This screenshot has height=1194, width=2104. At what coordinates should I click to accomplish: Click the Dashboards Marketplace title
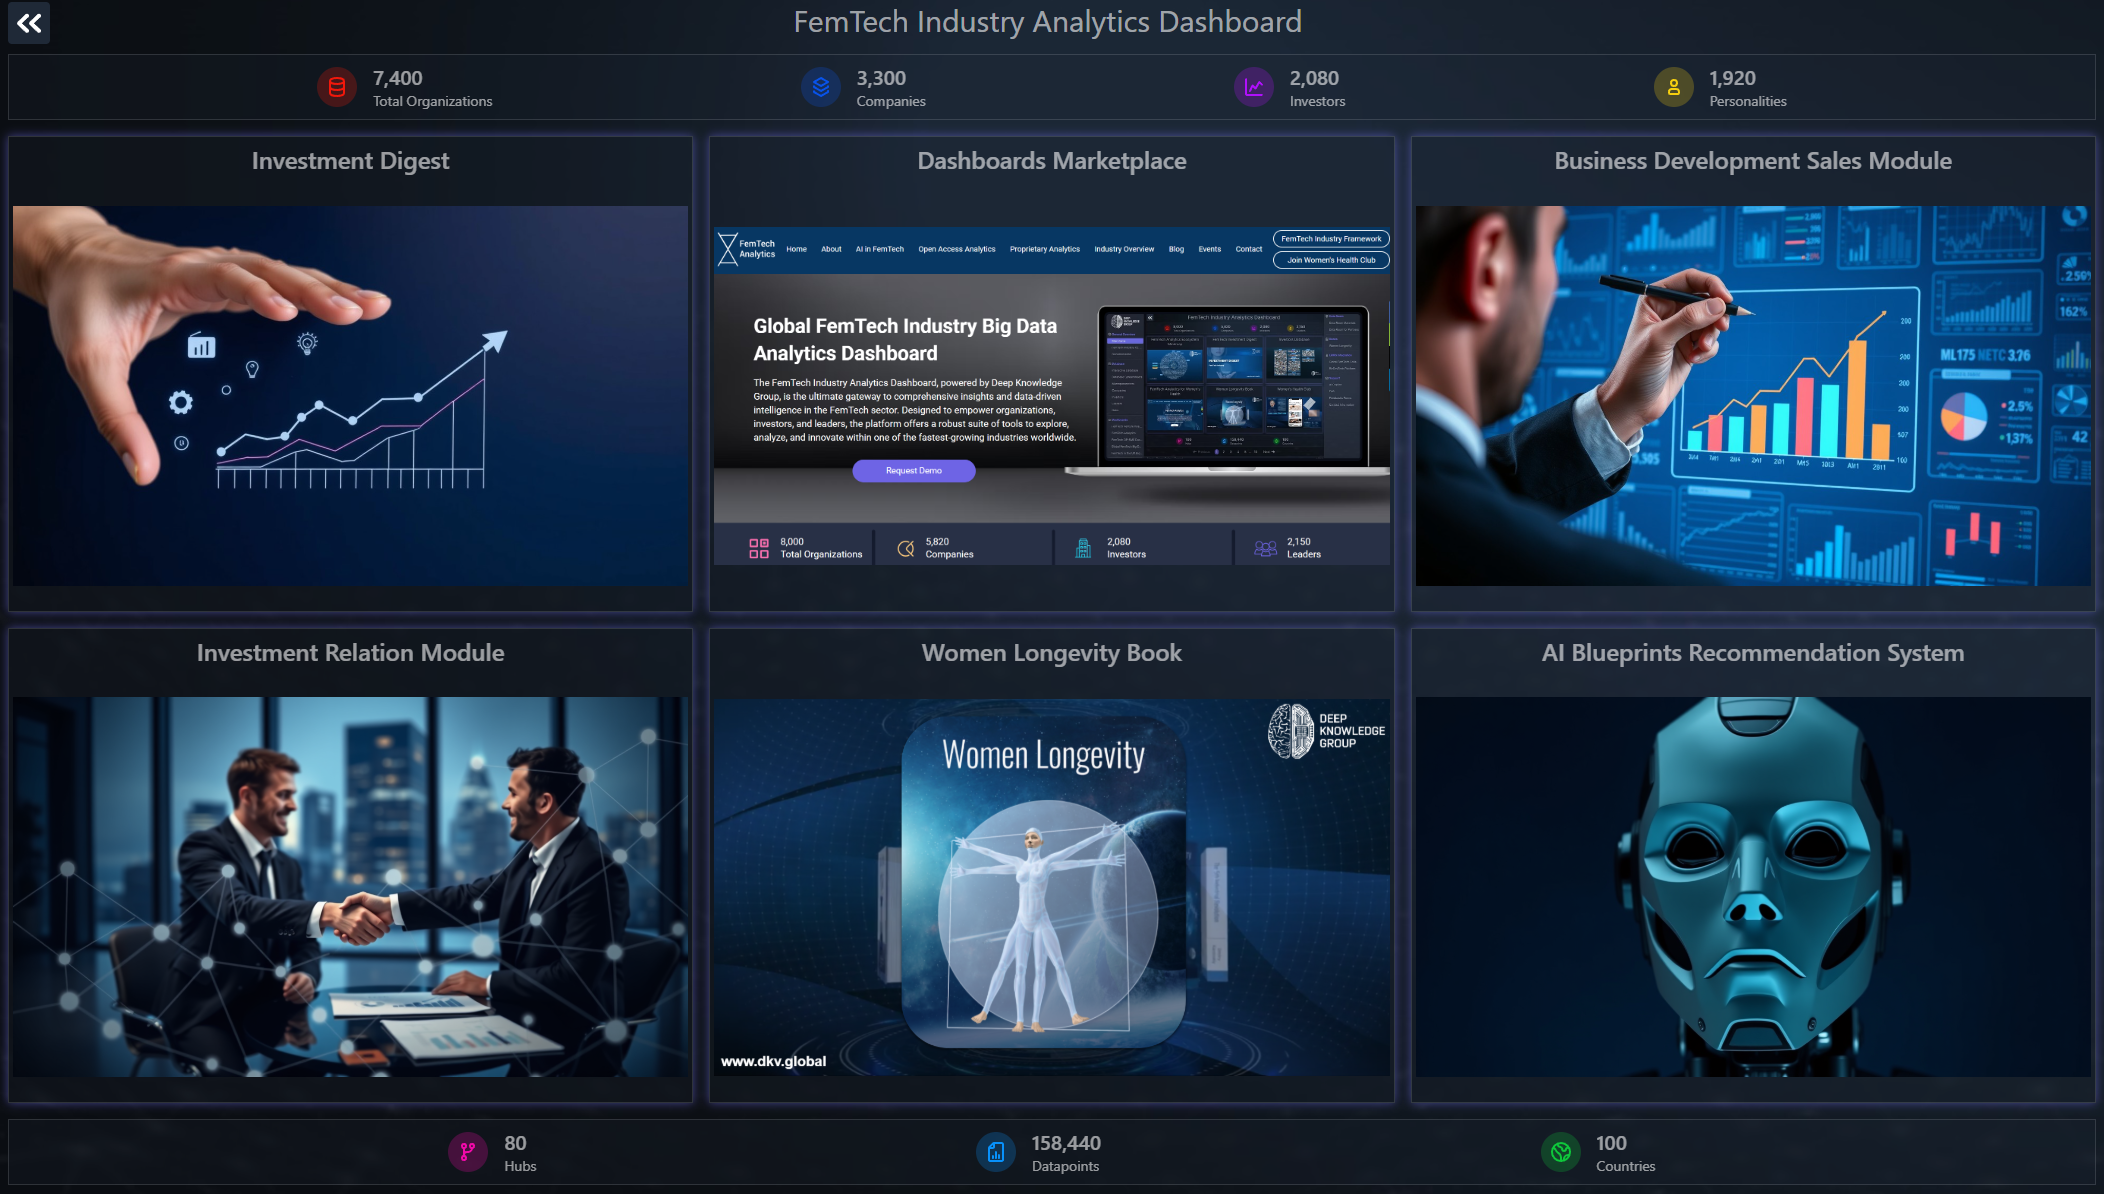[x=1051, y=161]
